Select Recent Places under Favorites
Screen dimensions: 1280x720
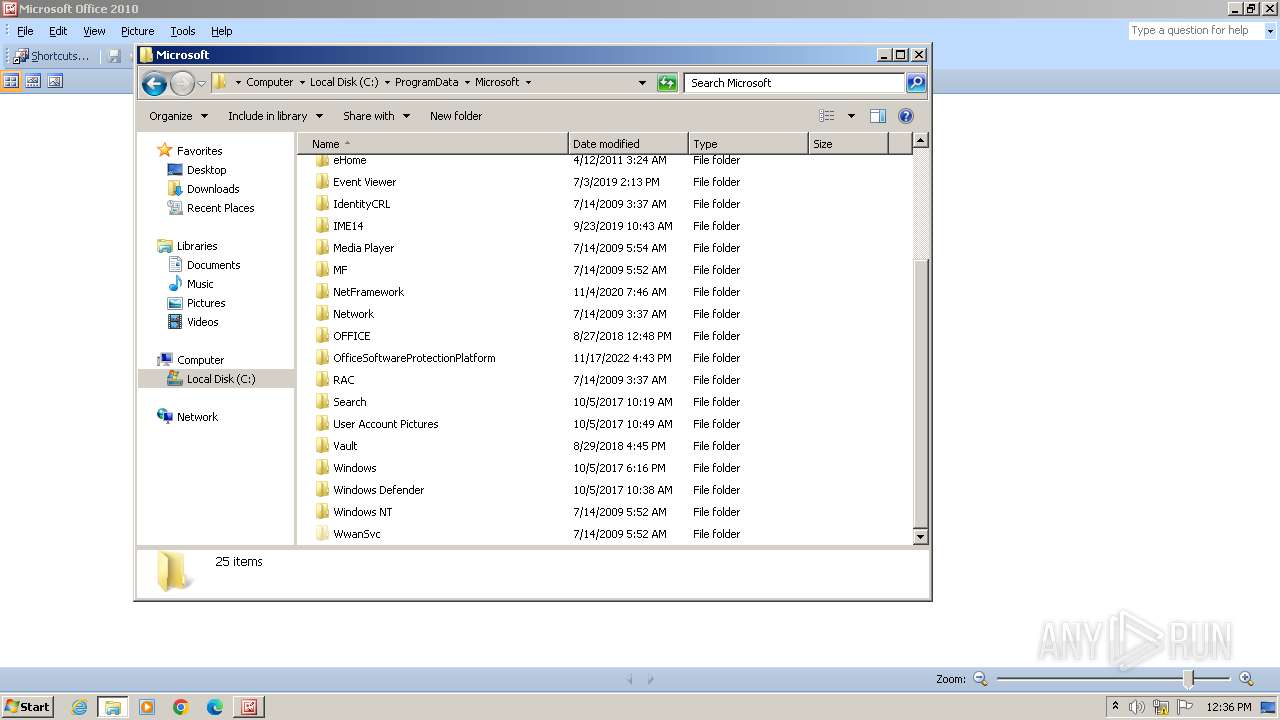coord(220,208)
